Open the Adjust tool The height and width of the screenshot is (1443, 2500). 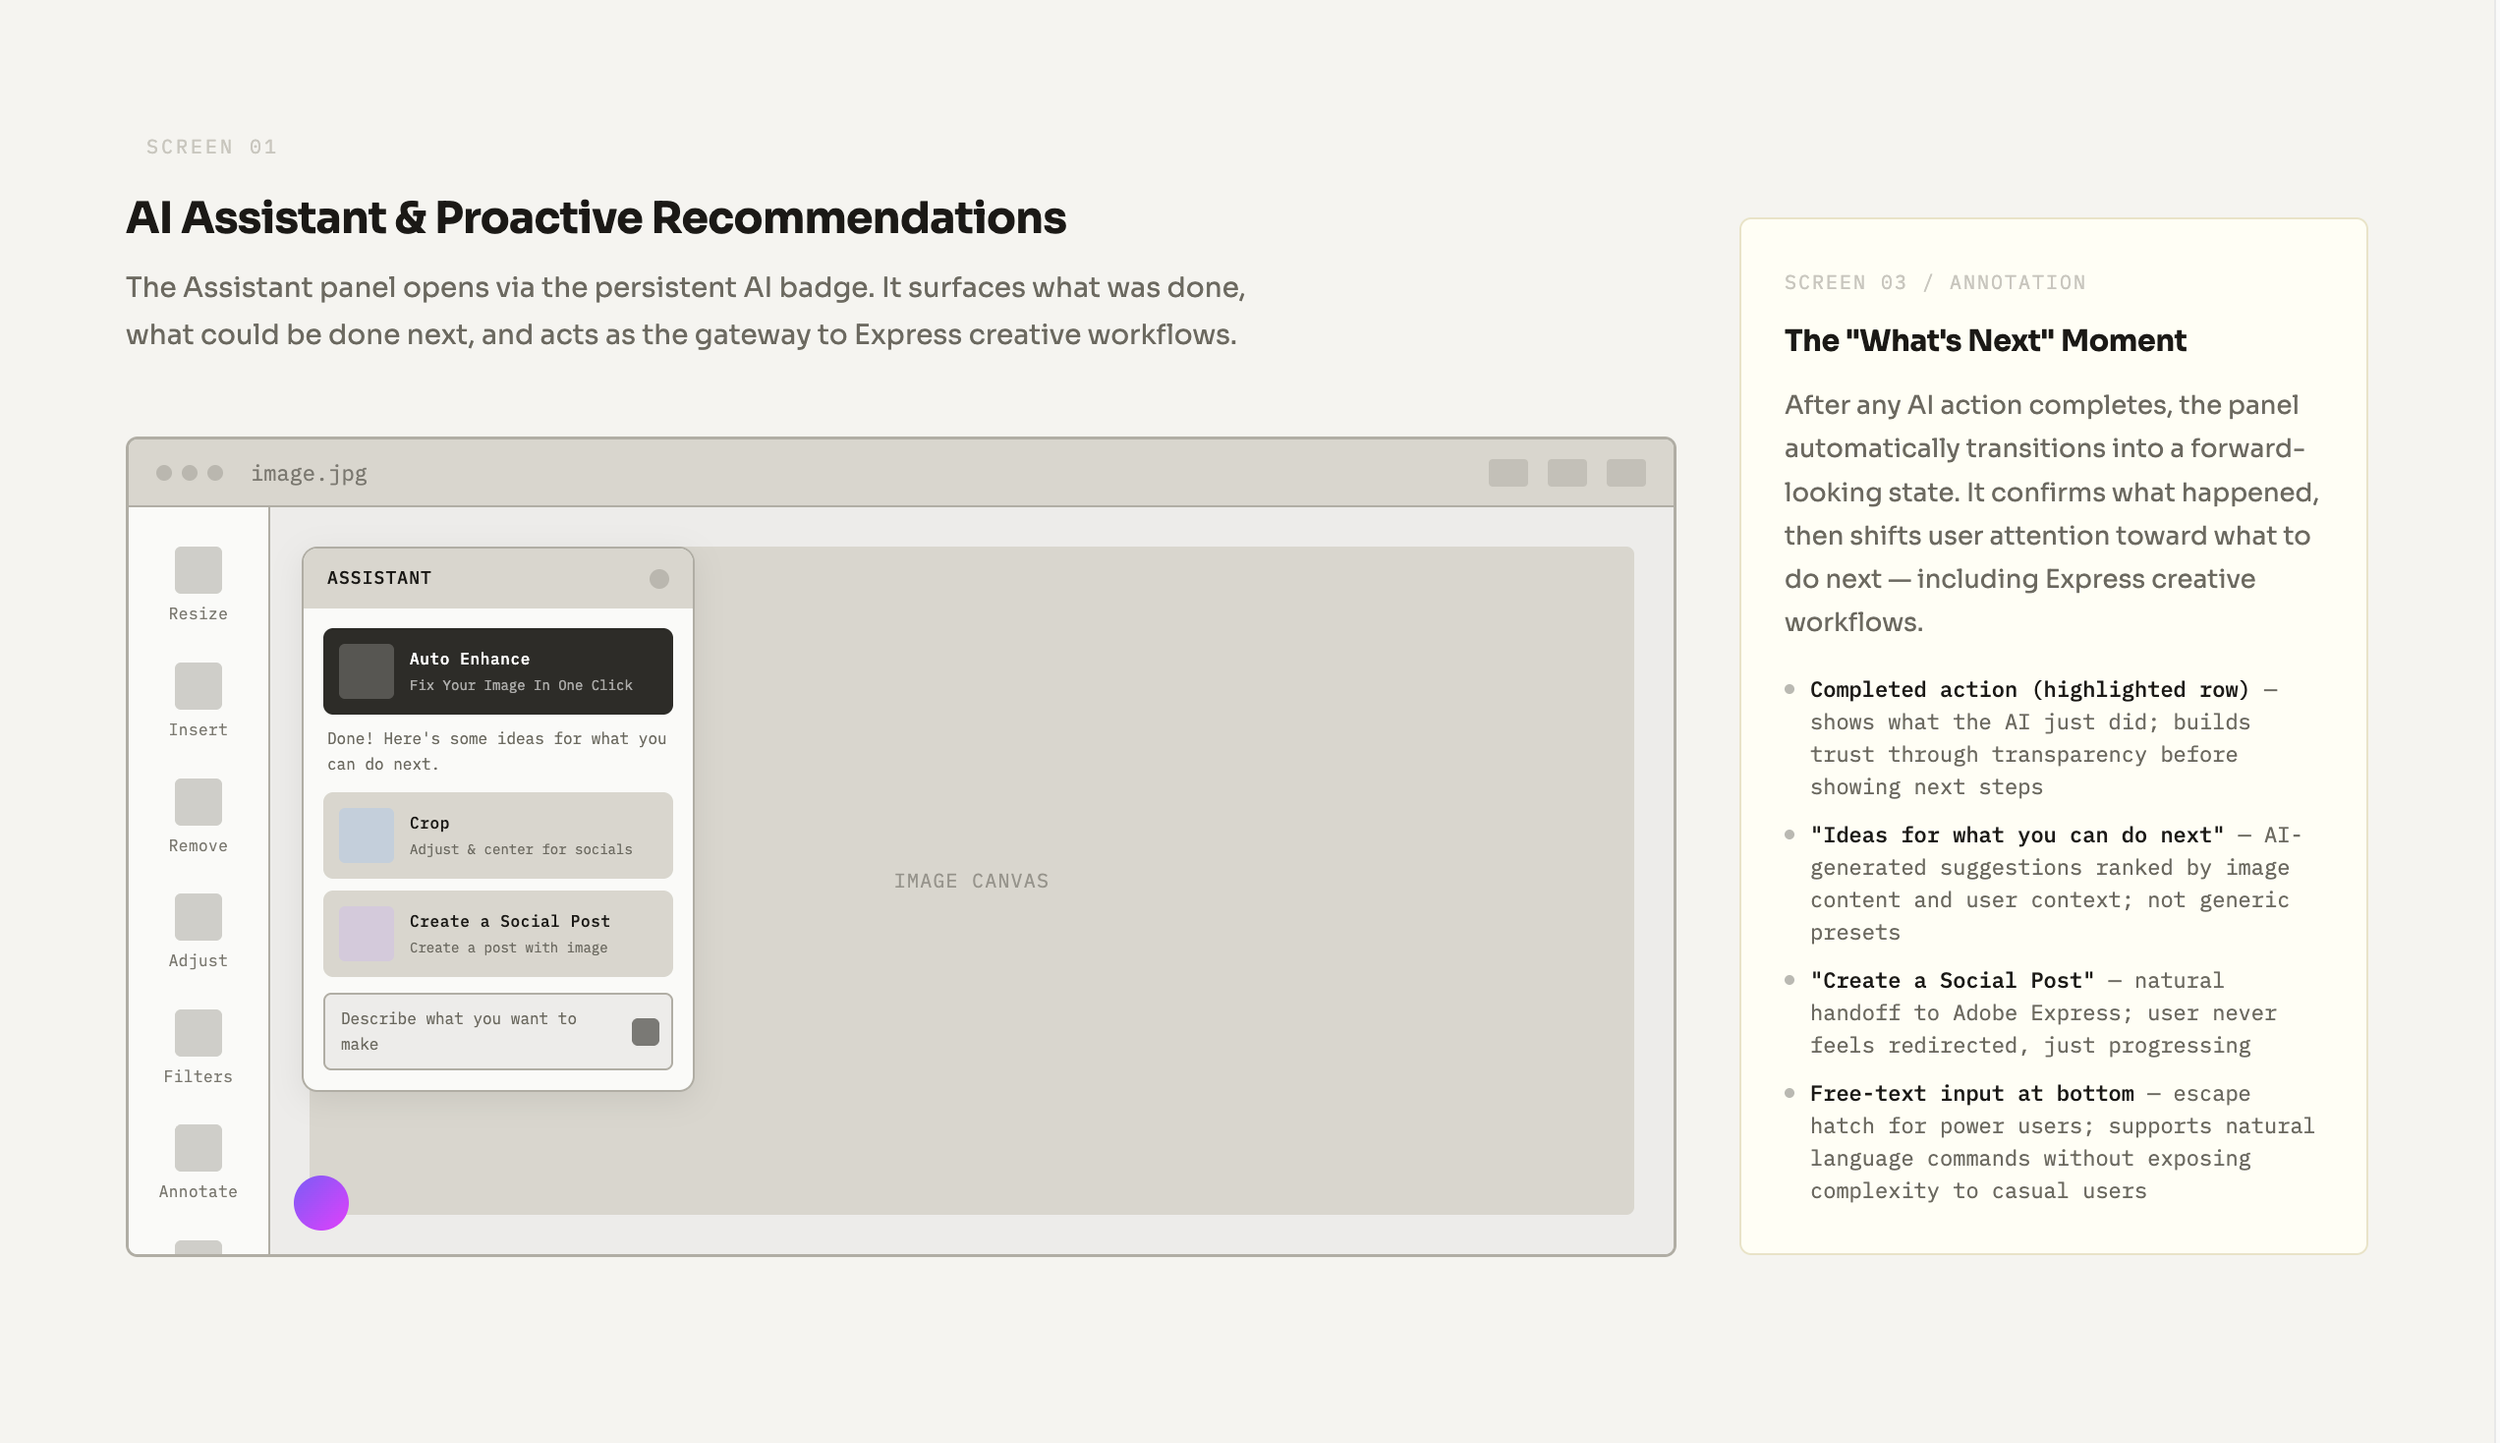pyautogui.click(x=197, y=917)
